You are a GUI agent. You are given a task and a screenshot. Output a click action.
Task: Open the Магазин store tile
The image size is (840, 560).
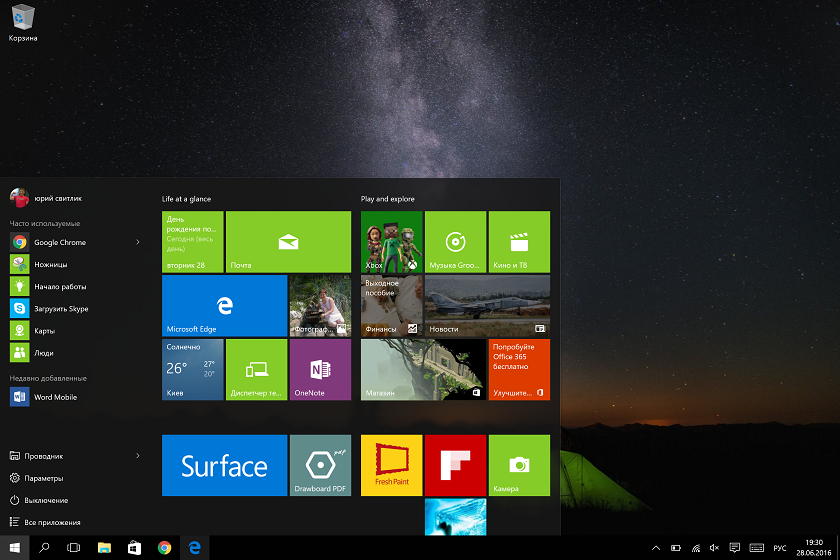click(423, 369)
